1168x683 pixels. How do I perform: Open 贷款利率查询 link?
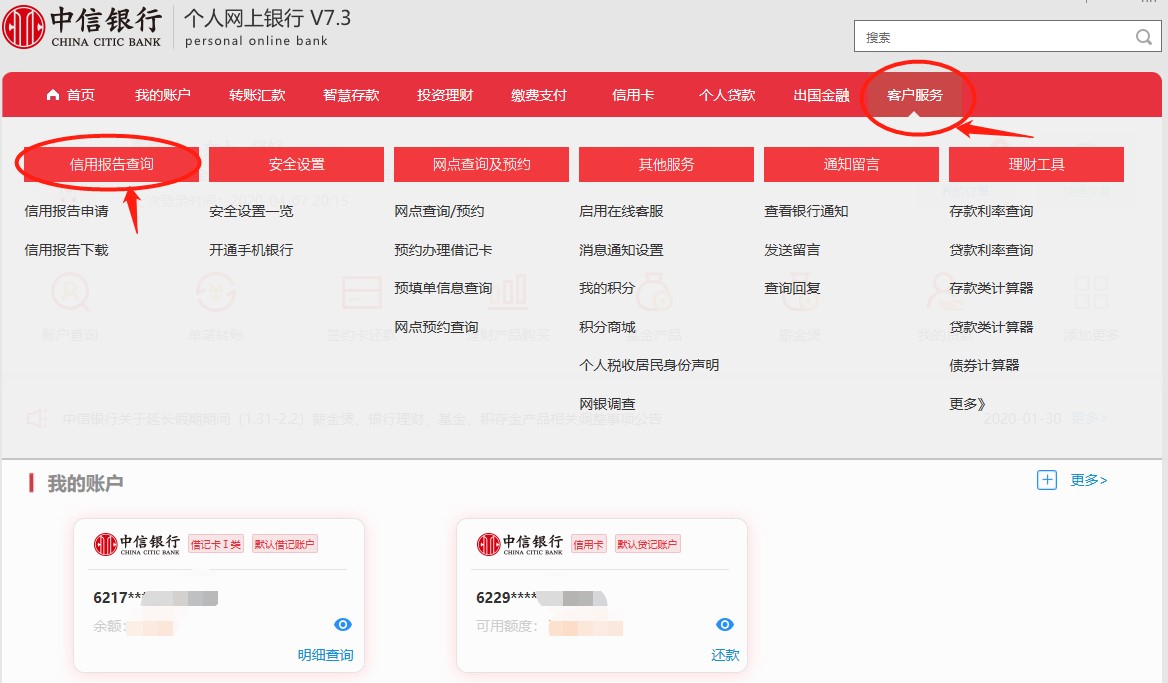tap(991, 250)
